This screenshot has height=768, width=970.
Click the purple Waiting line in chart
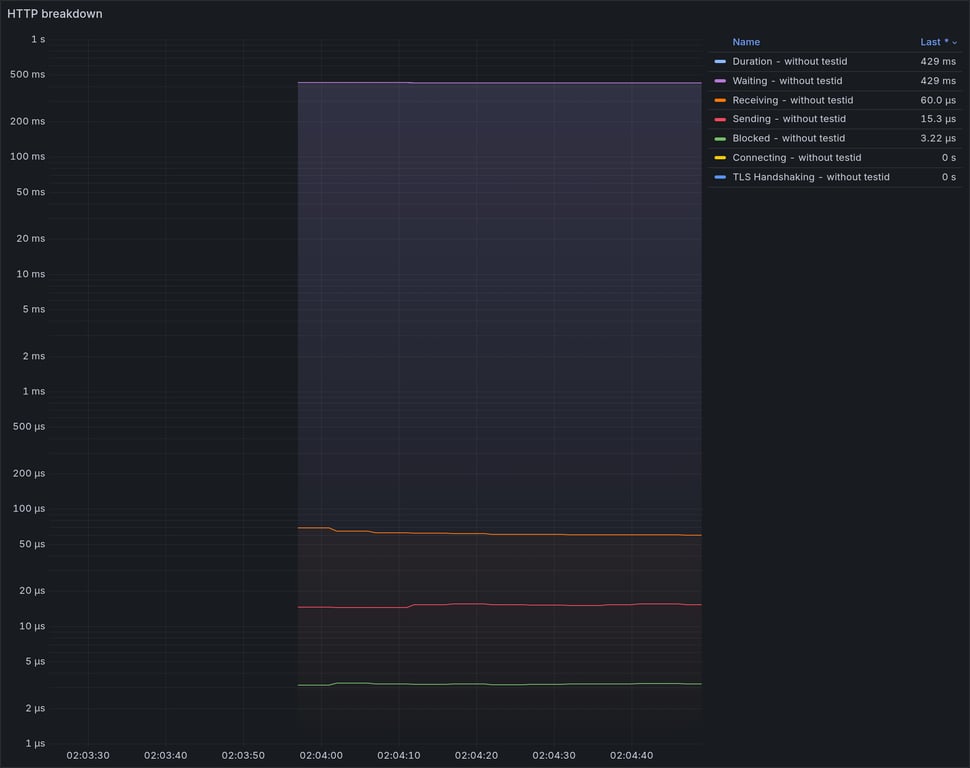coord(499,83)
